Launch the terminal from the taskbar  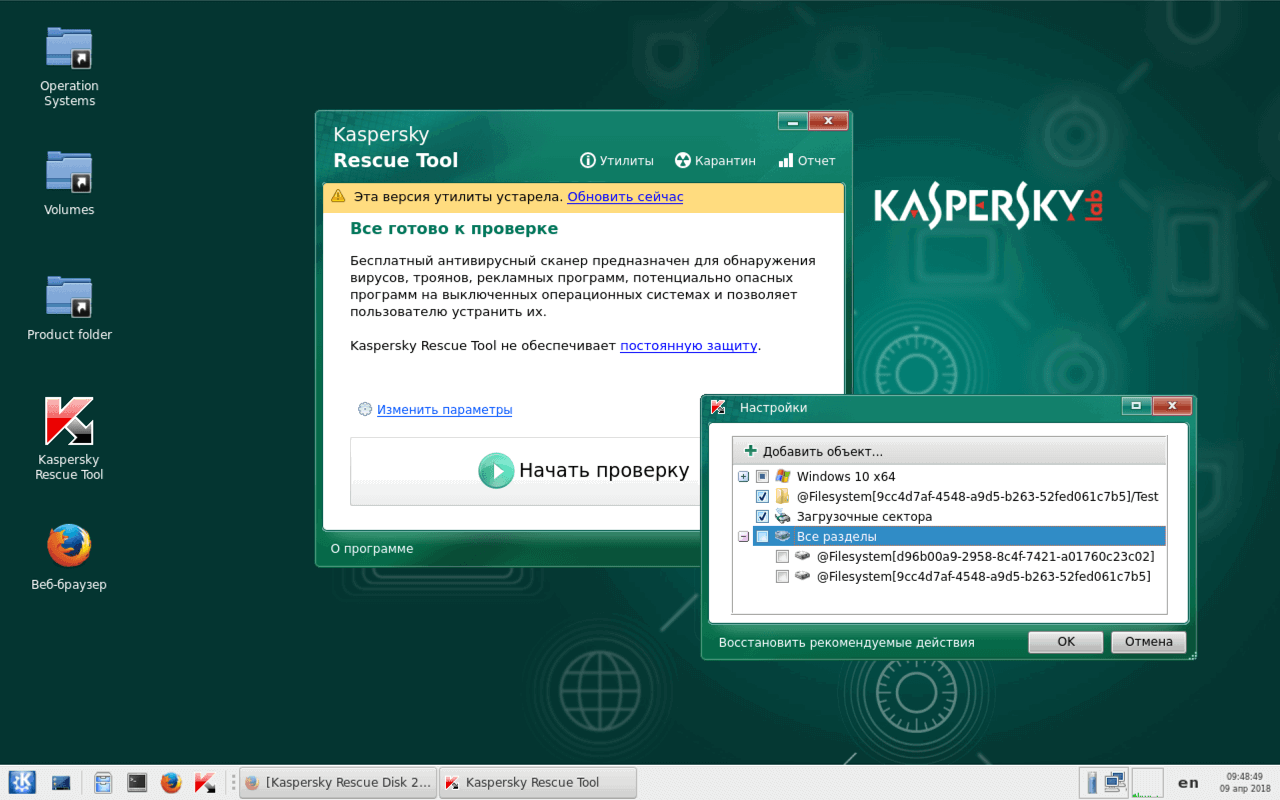[x=137, y=782]
